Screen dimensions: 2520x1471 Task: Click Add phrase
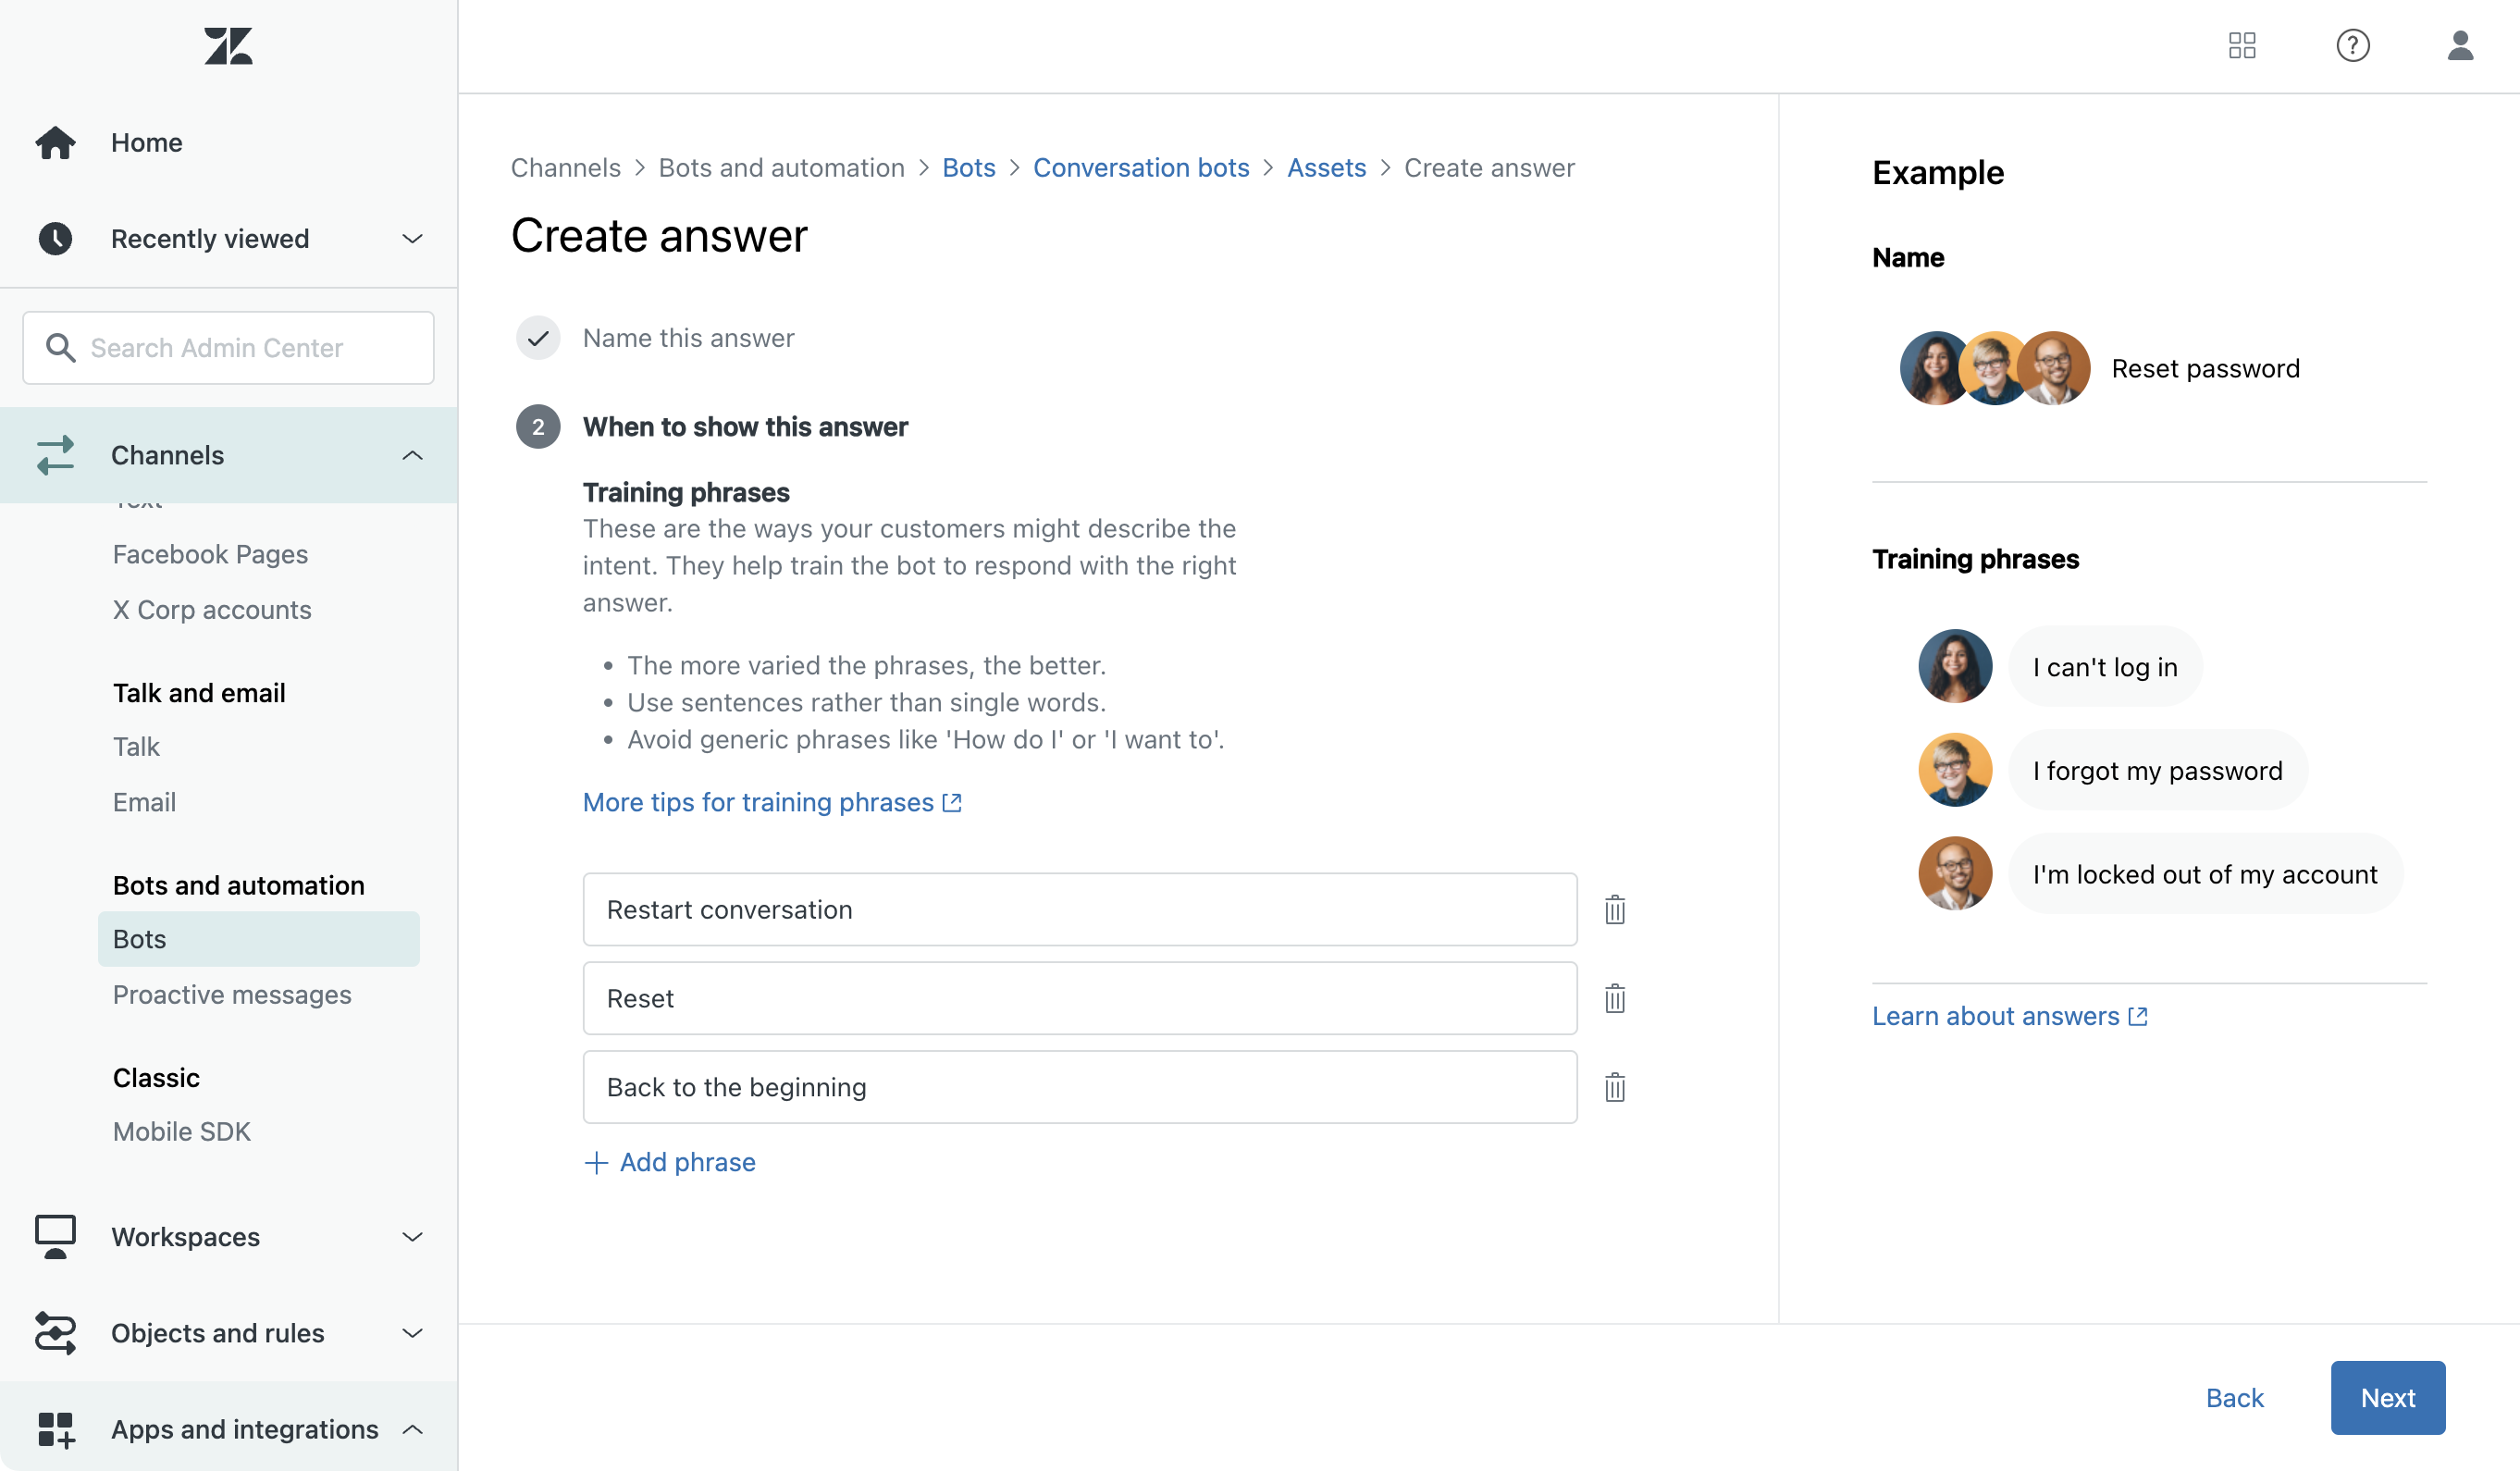point(687,1161)
